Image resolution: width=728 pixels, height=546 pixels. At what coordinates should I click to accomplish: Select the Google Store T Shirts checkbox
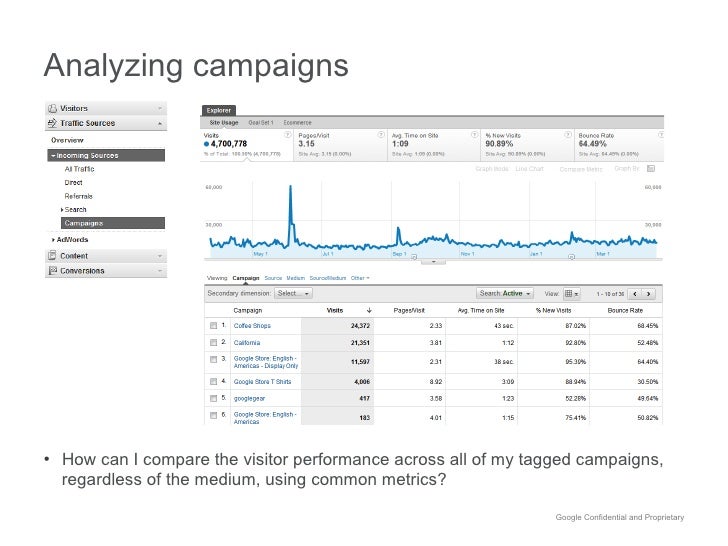pos(213,382)
